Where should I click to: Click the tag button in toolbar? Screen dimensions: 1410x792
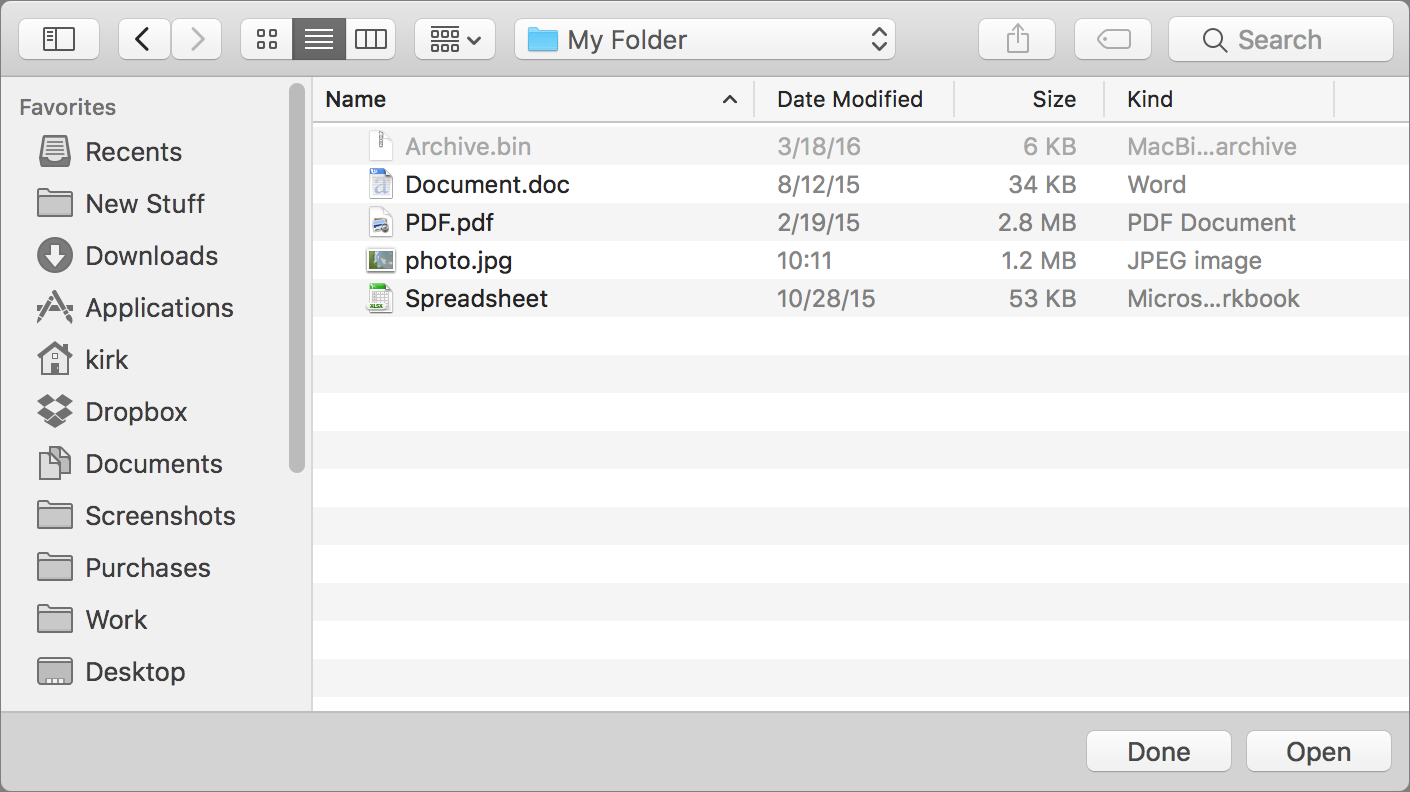pyautogui.click(x=1112, y=39)
